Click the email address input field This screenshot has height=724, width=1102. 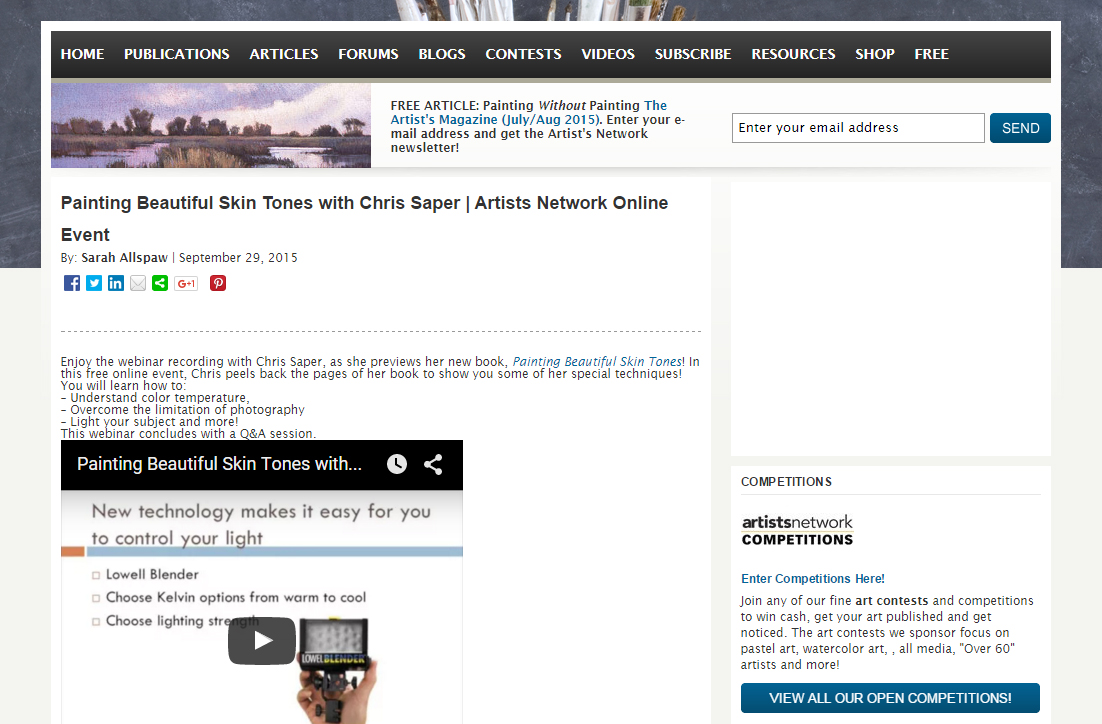(x=858, y=128)
